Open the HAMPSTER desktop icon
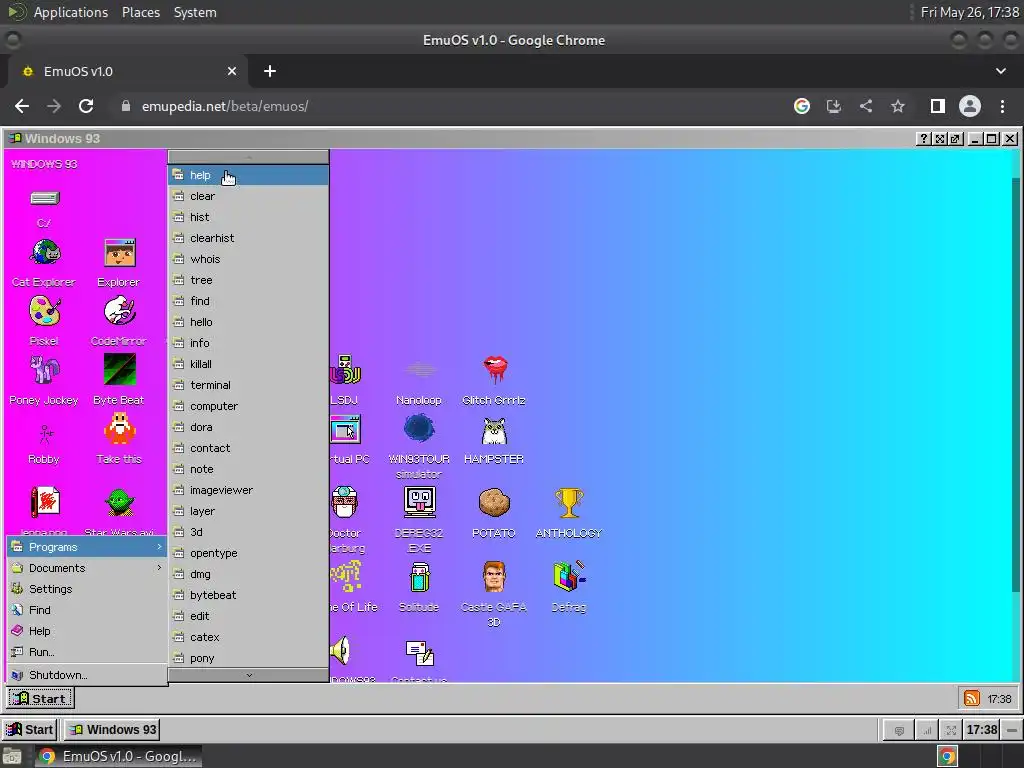 [494, 431]
